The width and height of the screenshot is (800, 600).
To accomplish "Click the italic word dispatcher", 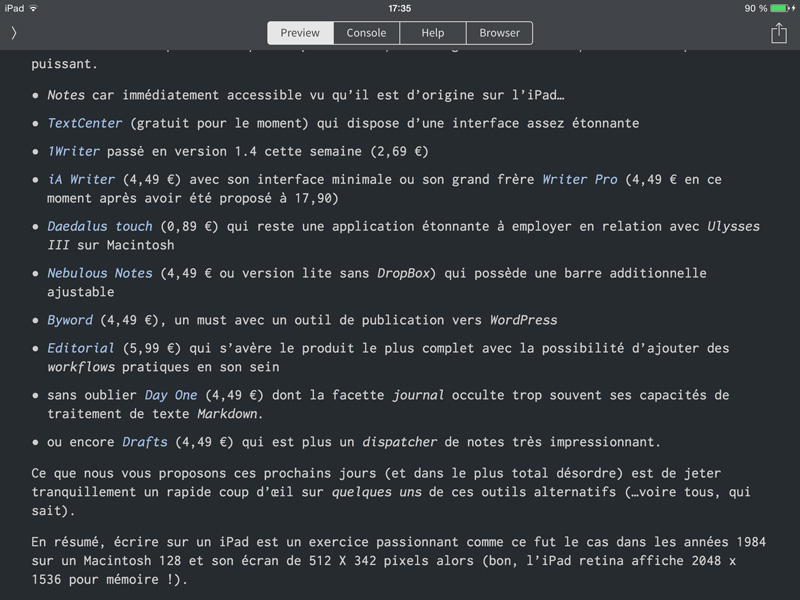I will point(399,442).
